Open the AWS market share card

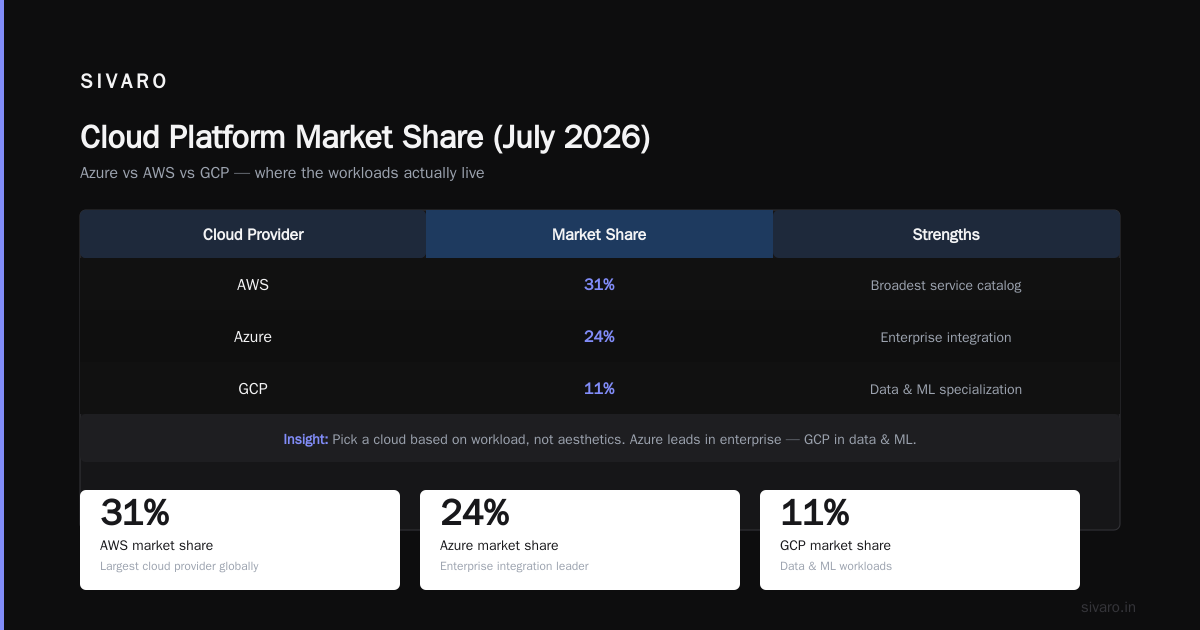click(x=240, y=540)
